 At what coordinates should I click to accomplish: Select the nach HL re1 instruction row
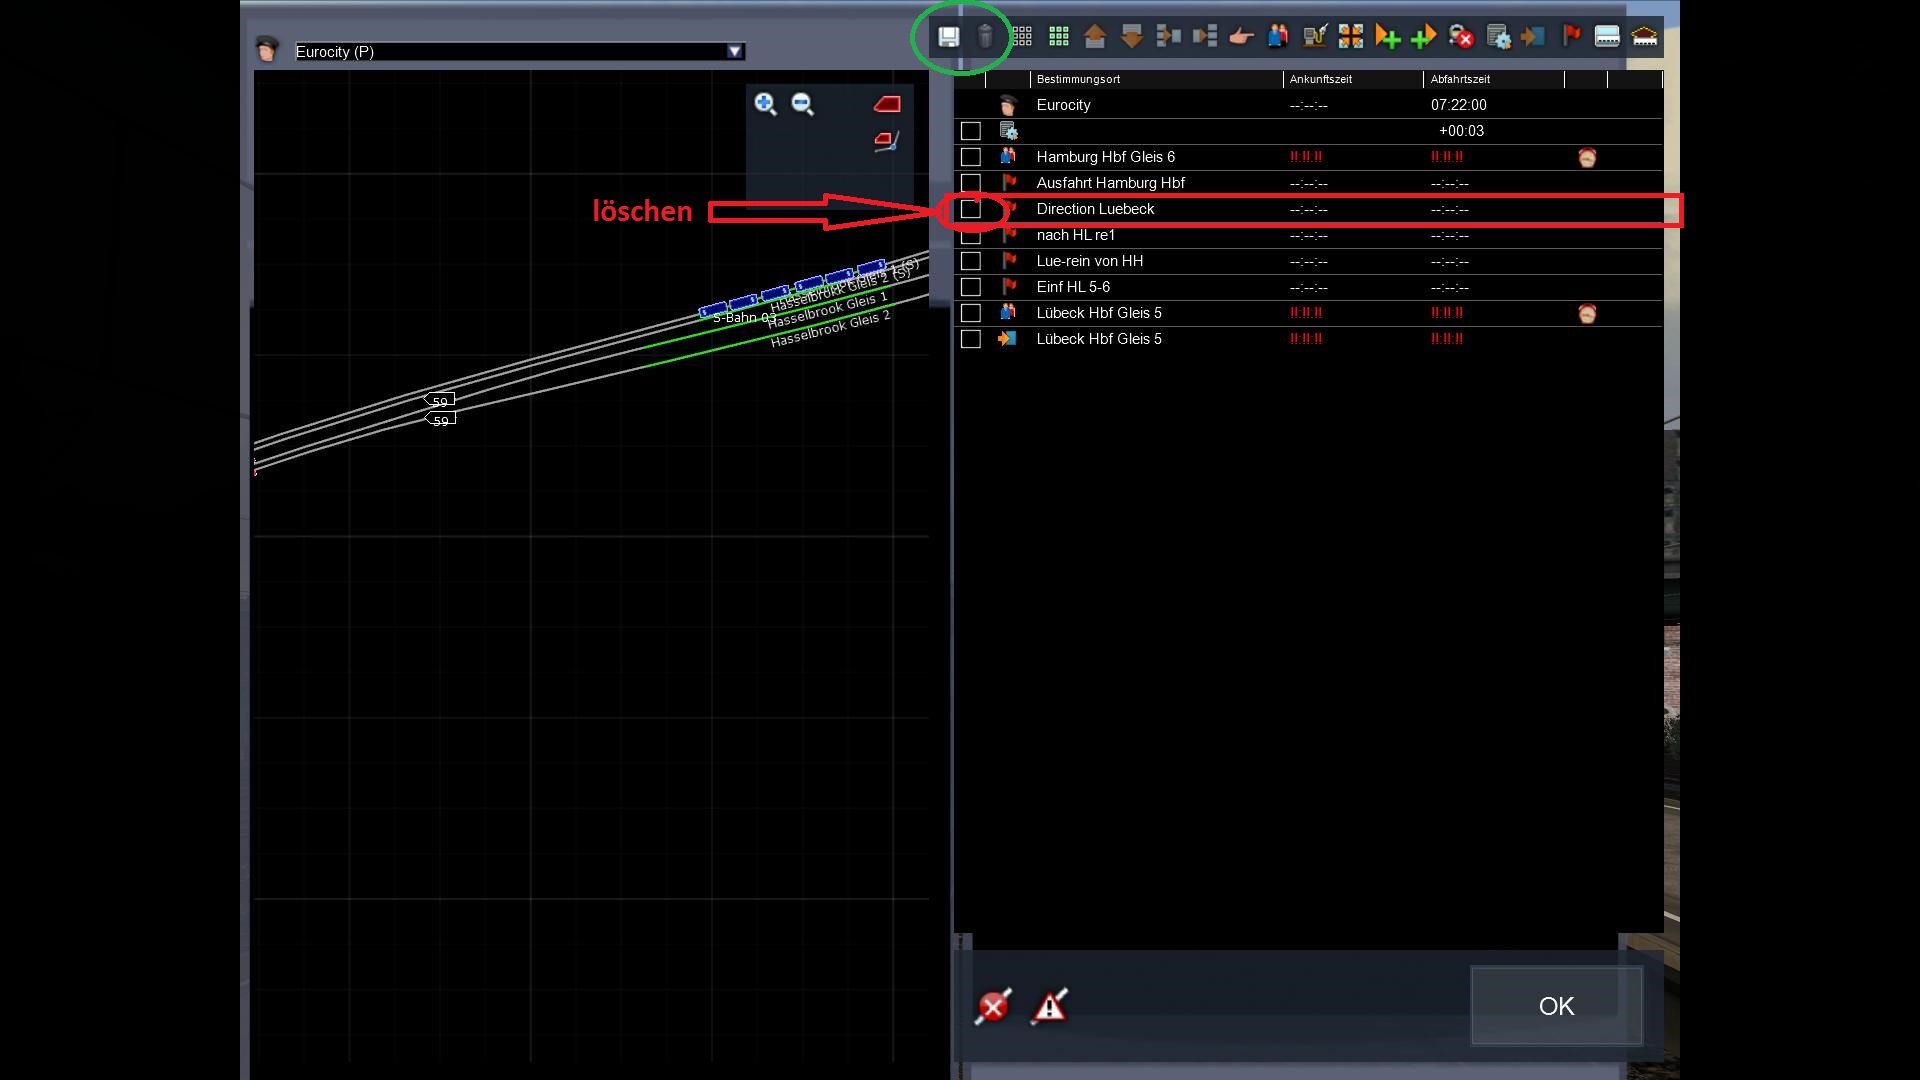(x=1076, y=235)
